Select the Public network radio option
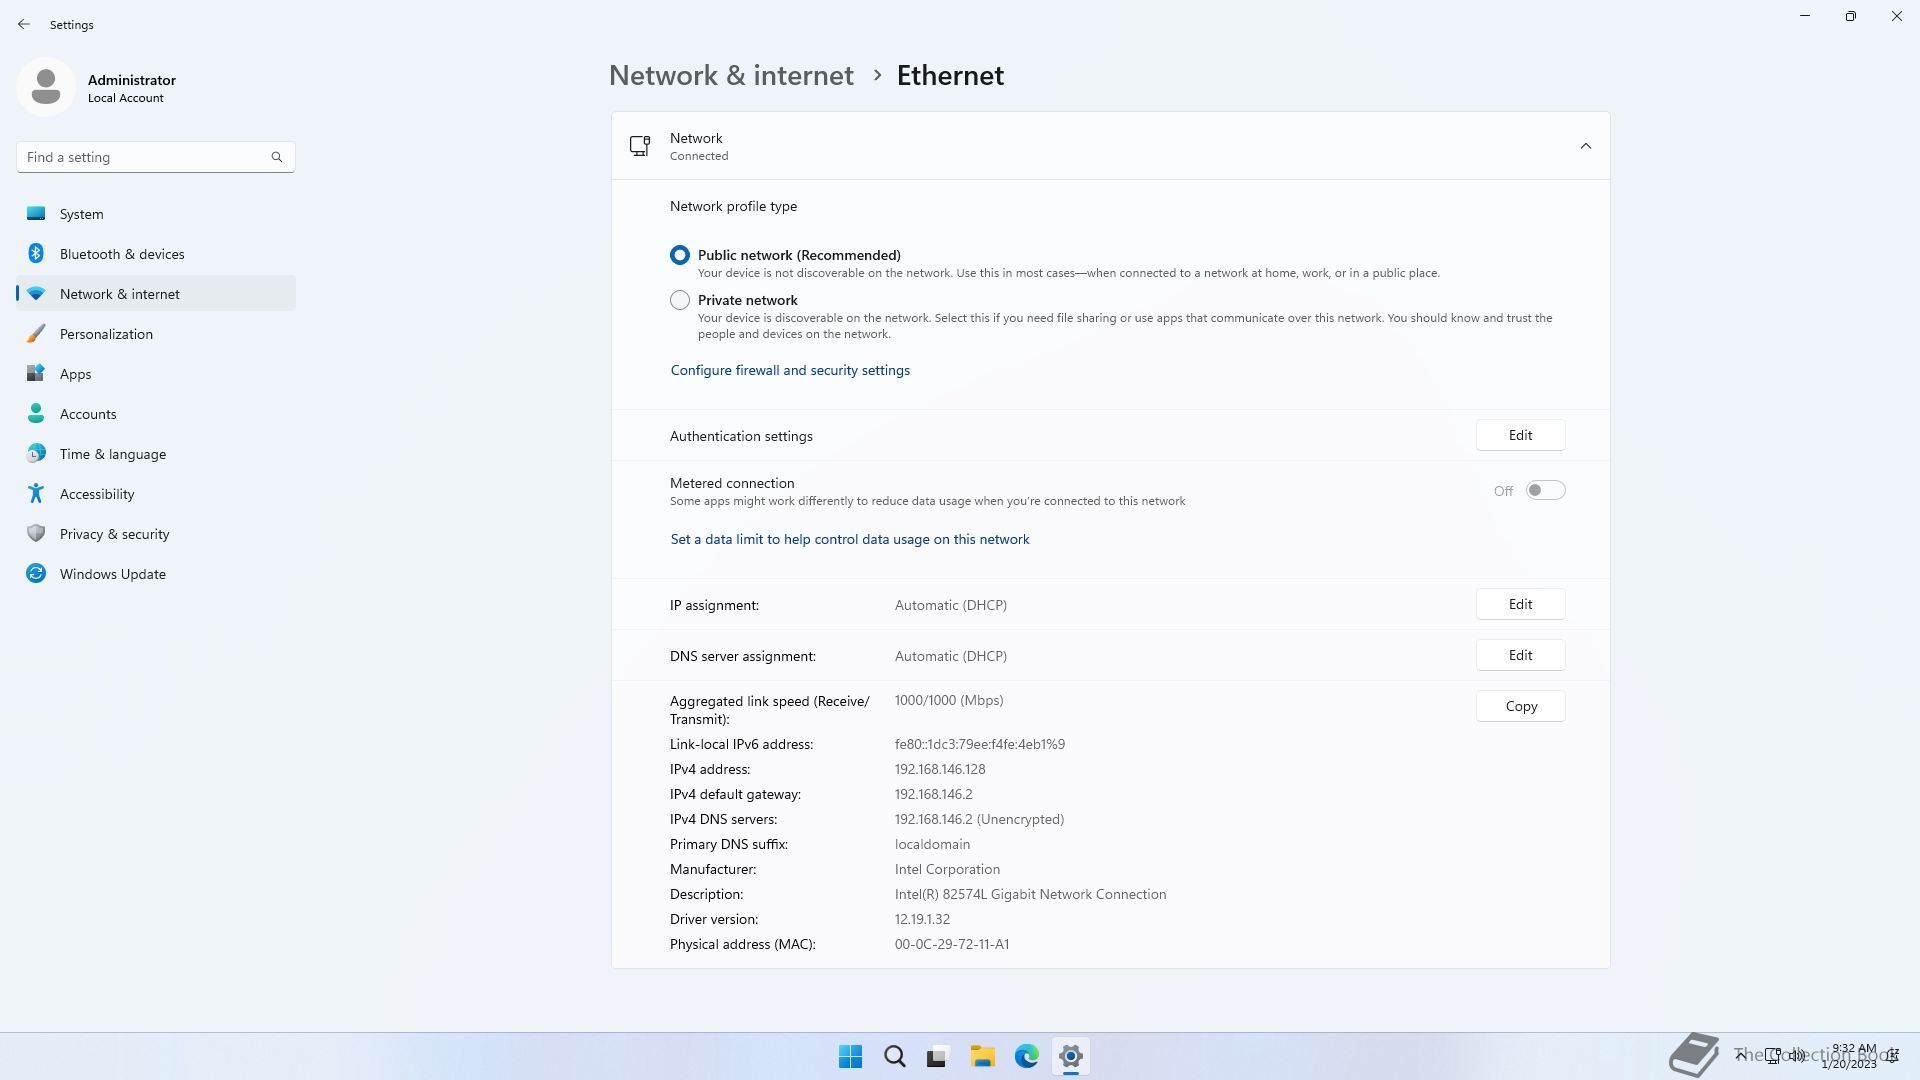The image size is (1920, 1080). click(680, 255)
